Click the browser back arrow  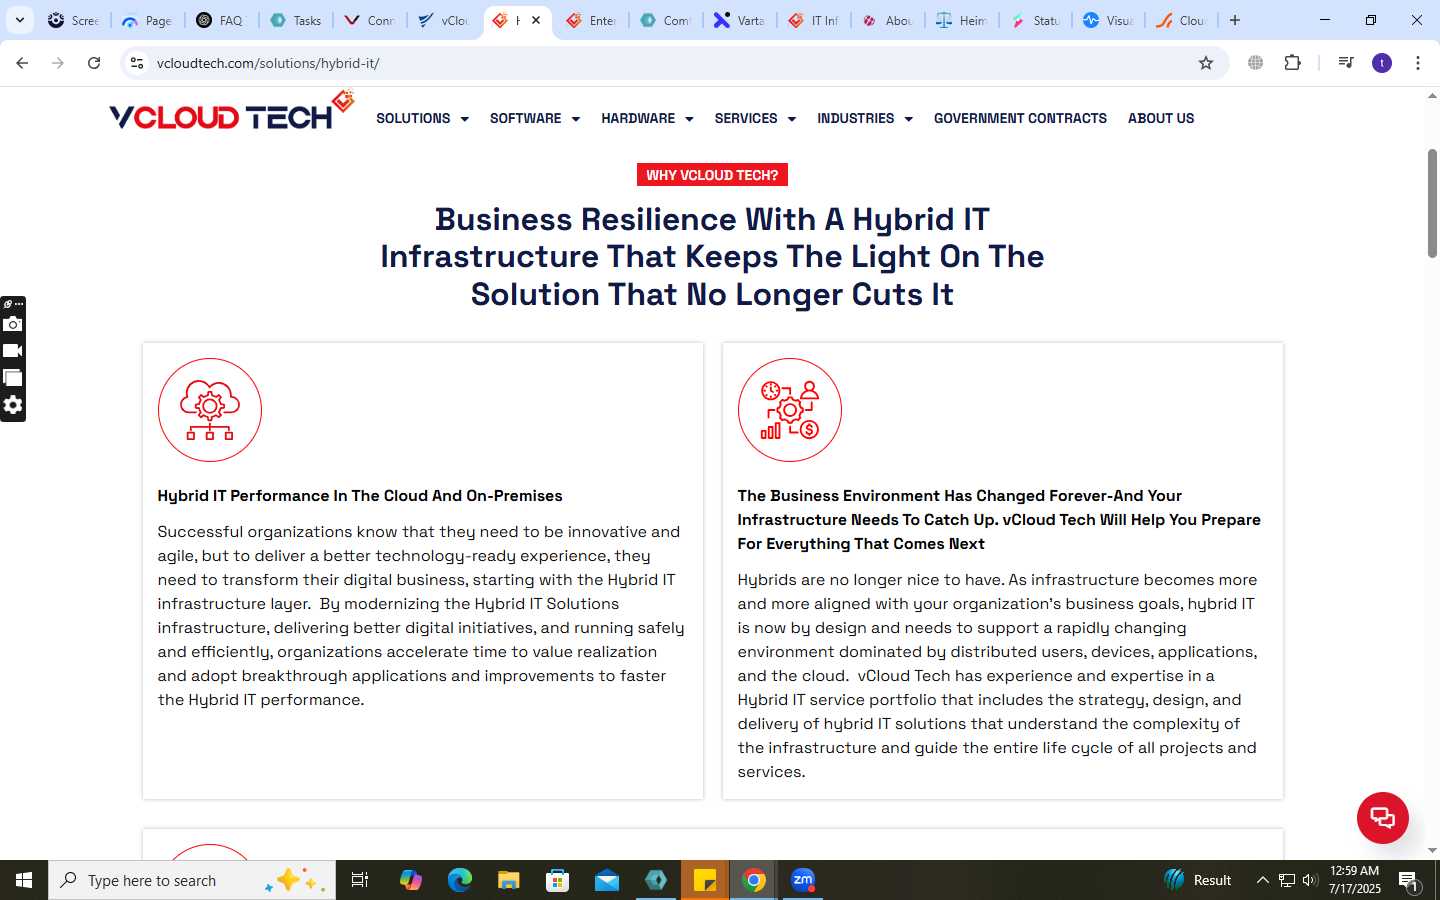22,63
